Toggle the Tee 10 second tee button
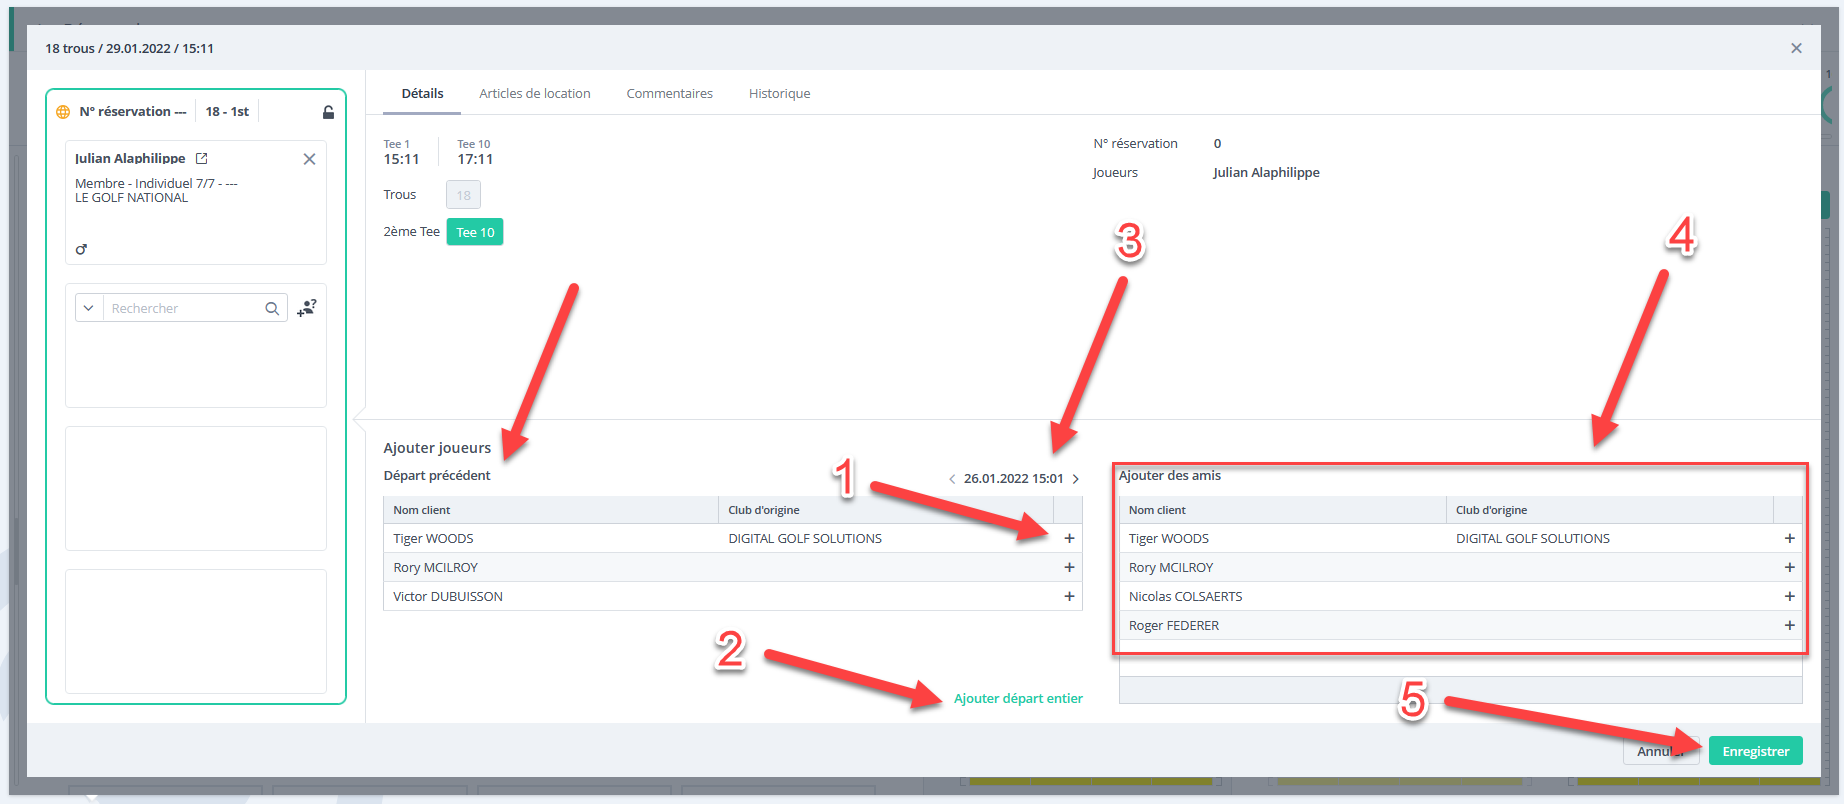 click(x=475, y=232)
